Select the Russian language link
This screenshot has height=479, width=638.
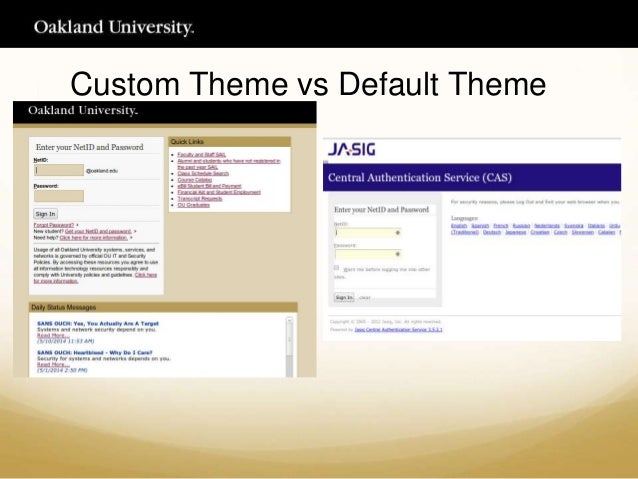(521, 226)
